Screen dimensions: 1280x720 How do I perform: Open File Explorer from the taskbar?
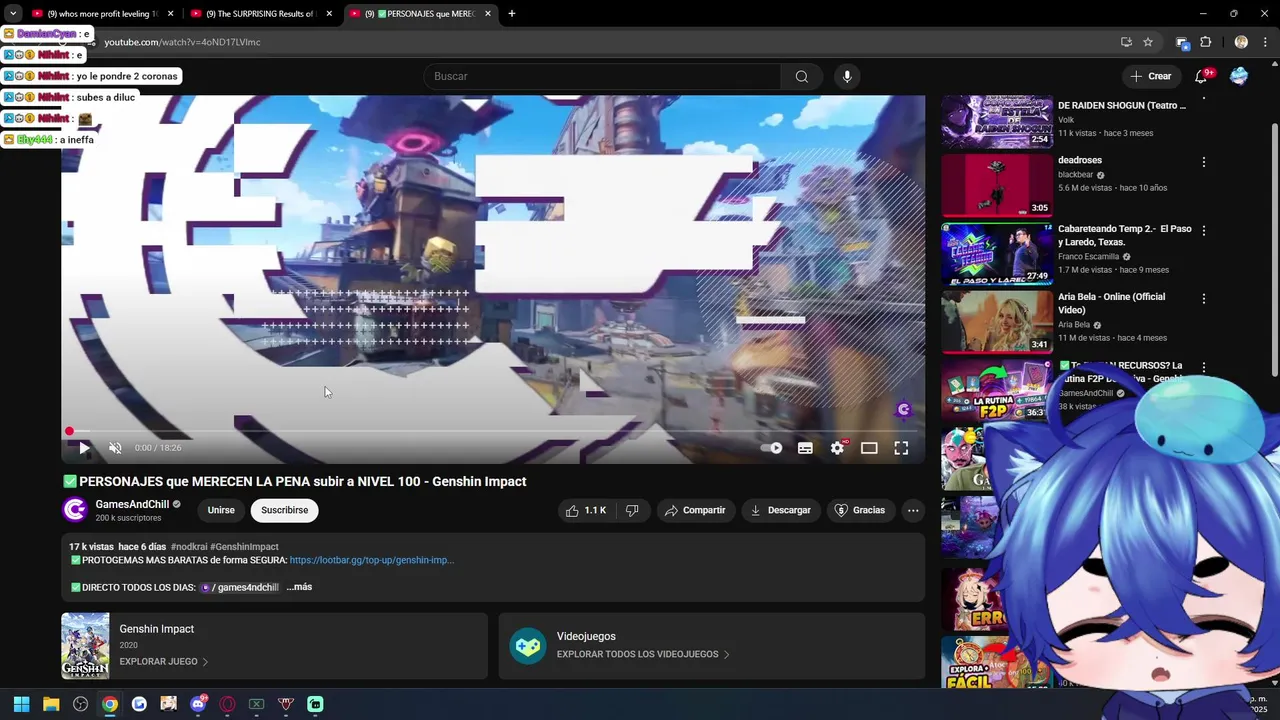(x=51, y=704)
